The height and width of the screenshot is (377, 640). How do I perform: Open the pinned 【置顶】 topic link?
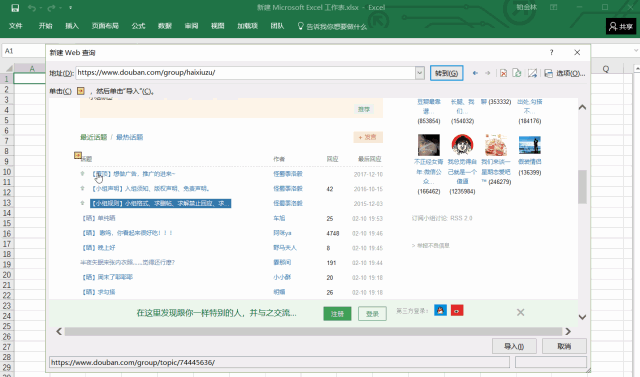click(x=133, y=174)
